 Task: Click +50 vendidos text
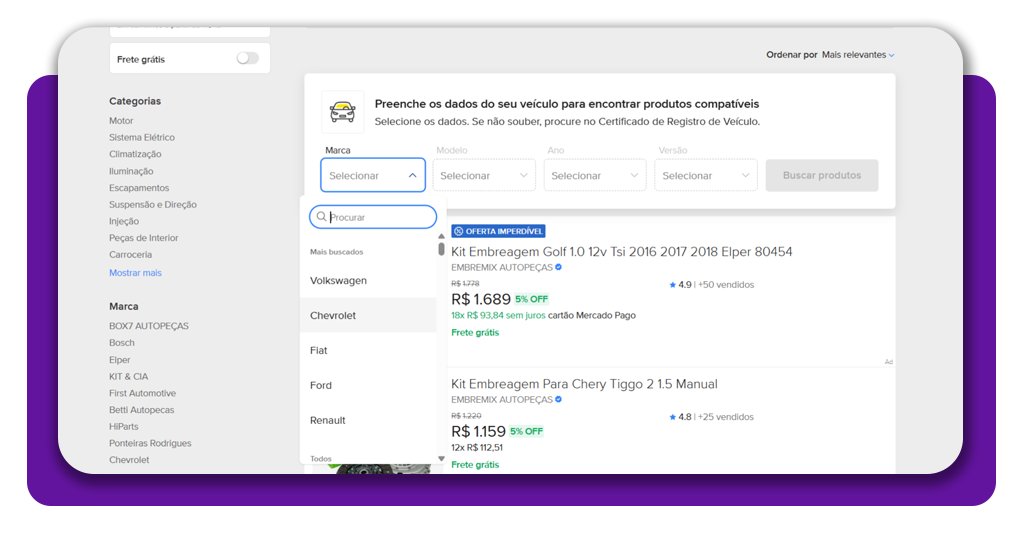[726, 285]
